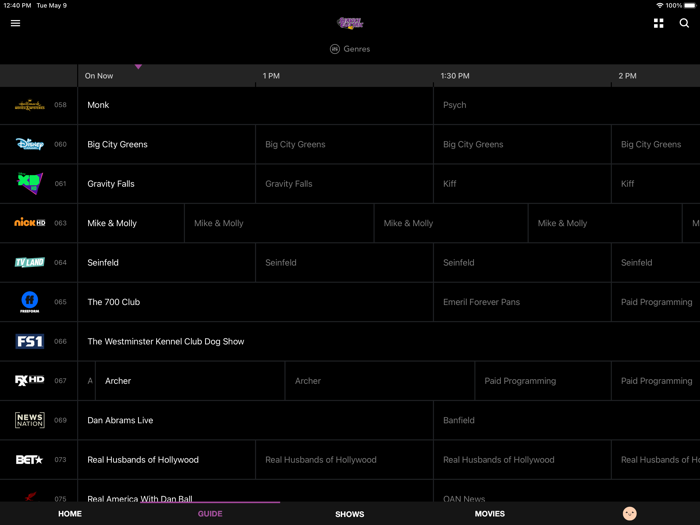Switch to the HOME tab
This screenshot has width=700, height=525.
click(x=70, y=514)
